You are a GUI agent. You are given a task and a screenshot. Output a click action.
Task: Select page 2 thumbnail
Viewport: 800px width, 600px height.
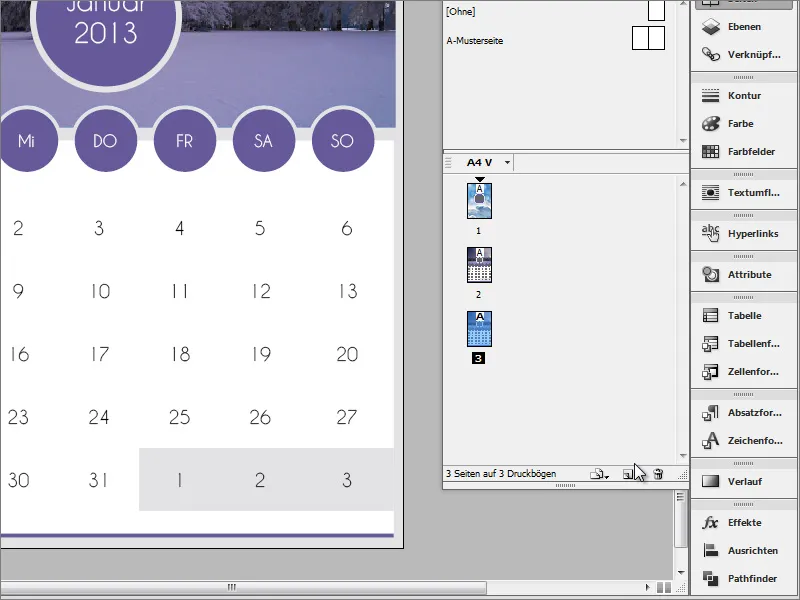(480, 265)
